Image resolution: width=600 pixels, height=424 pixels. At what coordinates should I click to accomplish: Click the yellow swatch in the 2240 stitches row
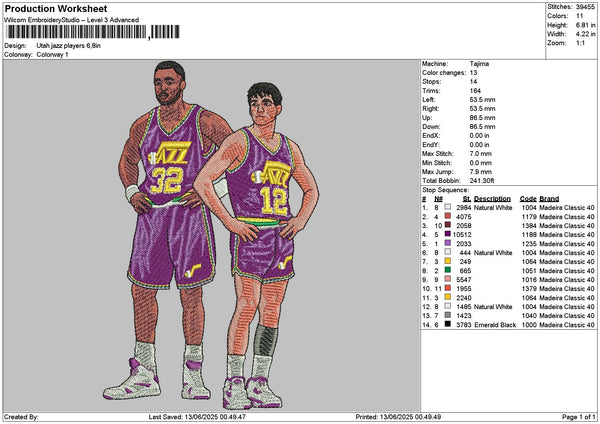448,297
